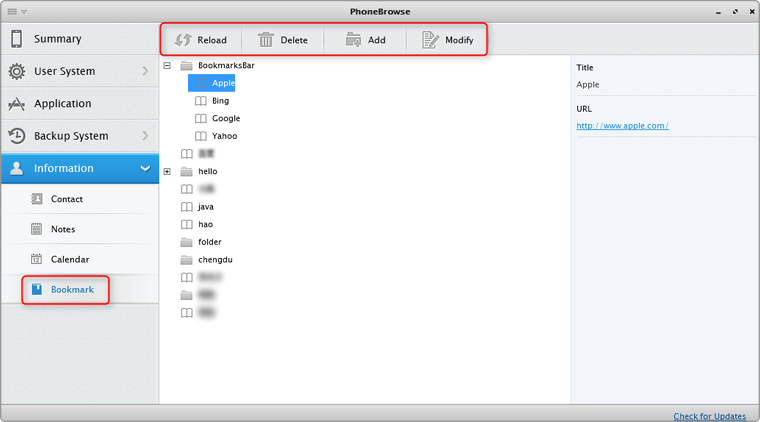
Task: Open the apple.com URL link
Action: coord(622,126)
